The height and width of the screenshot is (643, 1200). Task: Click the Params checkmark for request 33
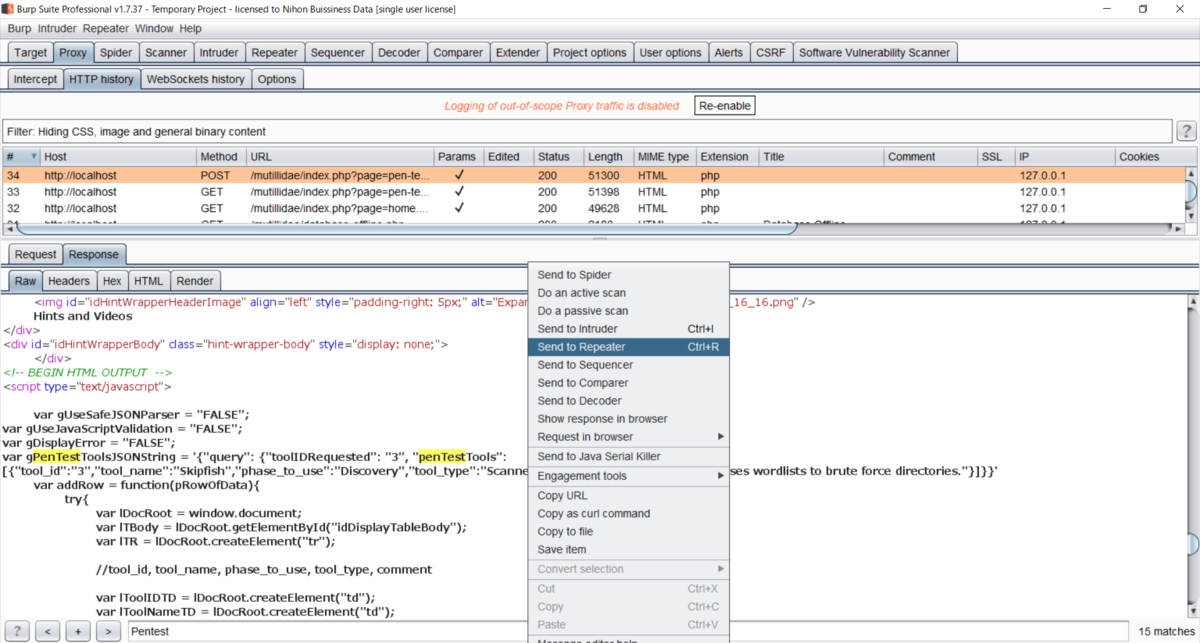click(x=459, y=192)
